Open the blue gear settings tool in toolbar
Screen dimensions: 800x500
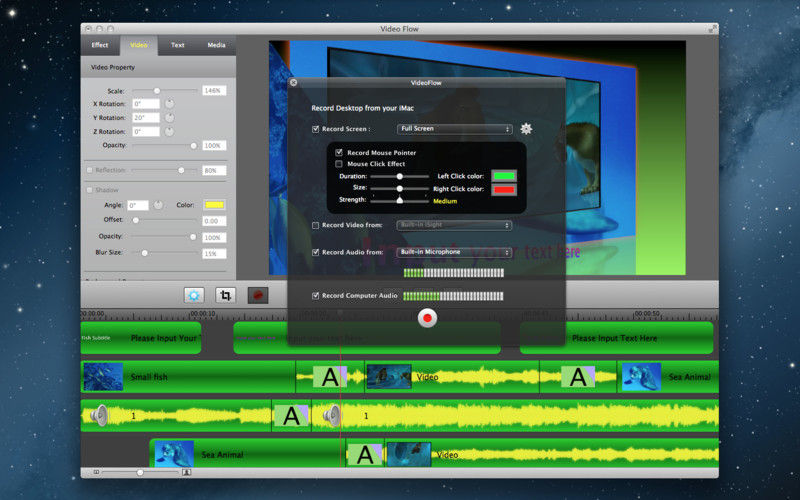[194, 295]
